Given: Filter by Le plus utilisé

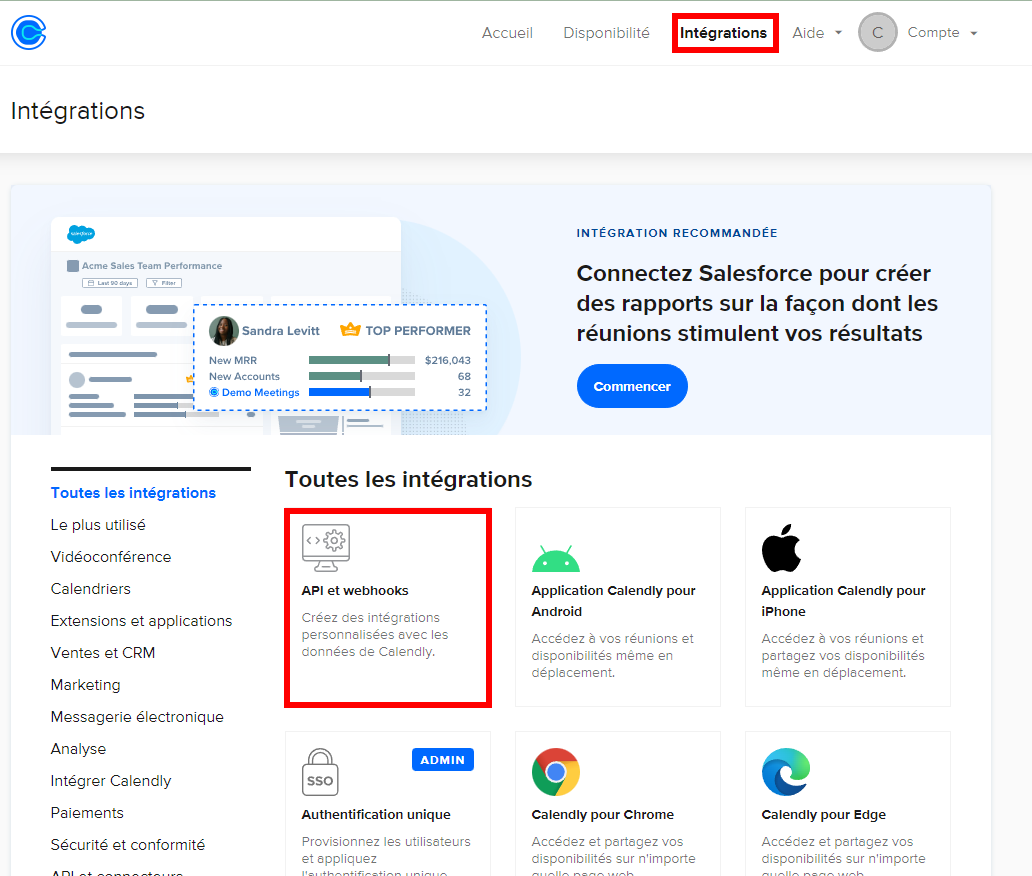Looking at the screenshot, I should click(x=98, y=525).
